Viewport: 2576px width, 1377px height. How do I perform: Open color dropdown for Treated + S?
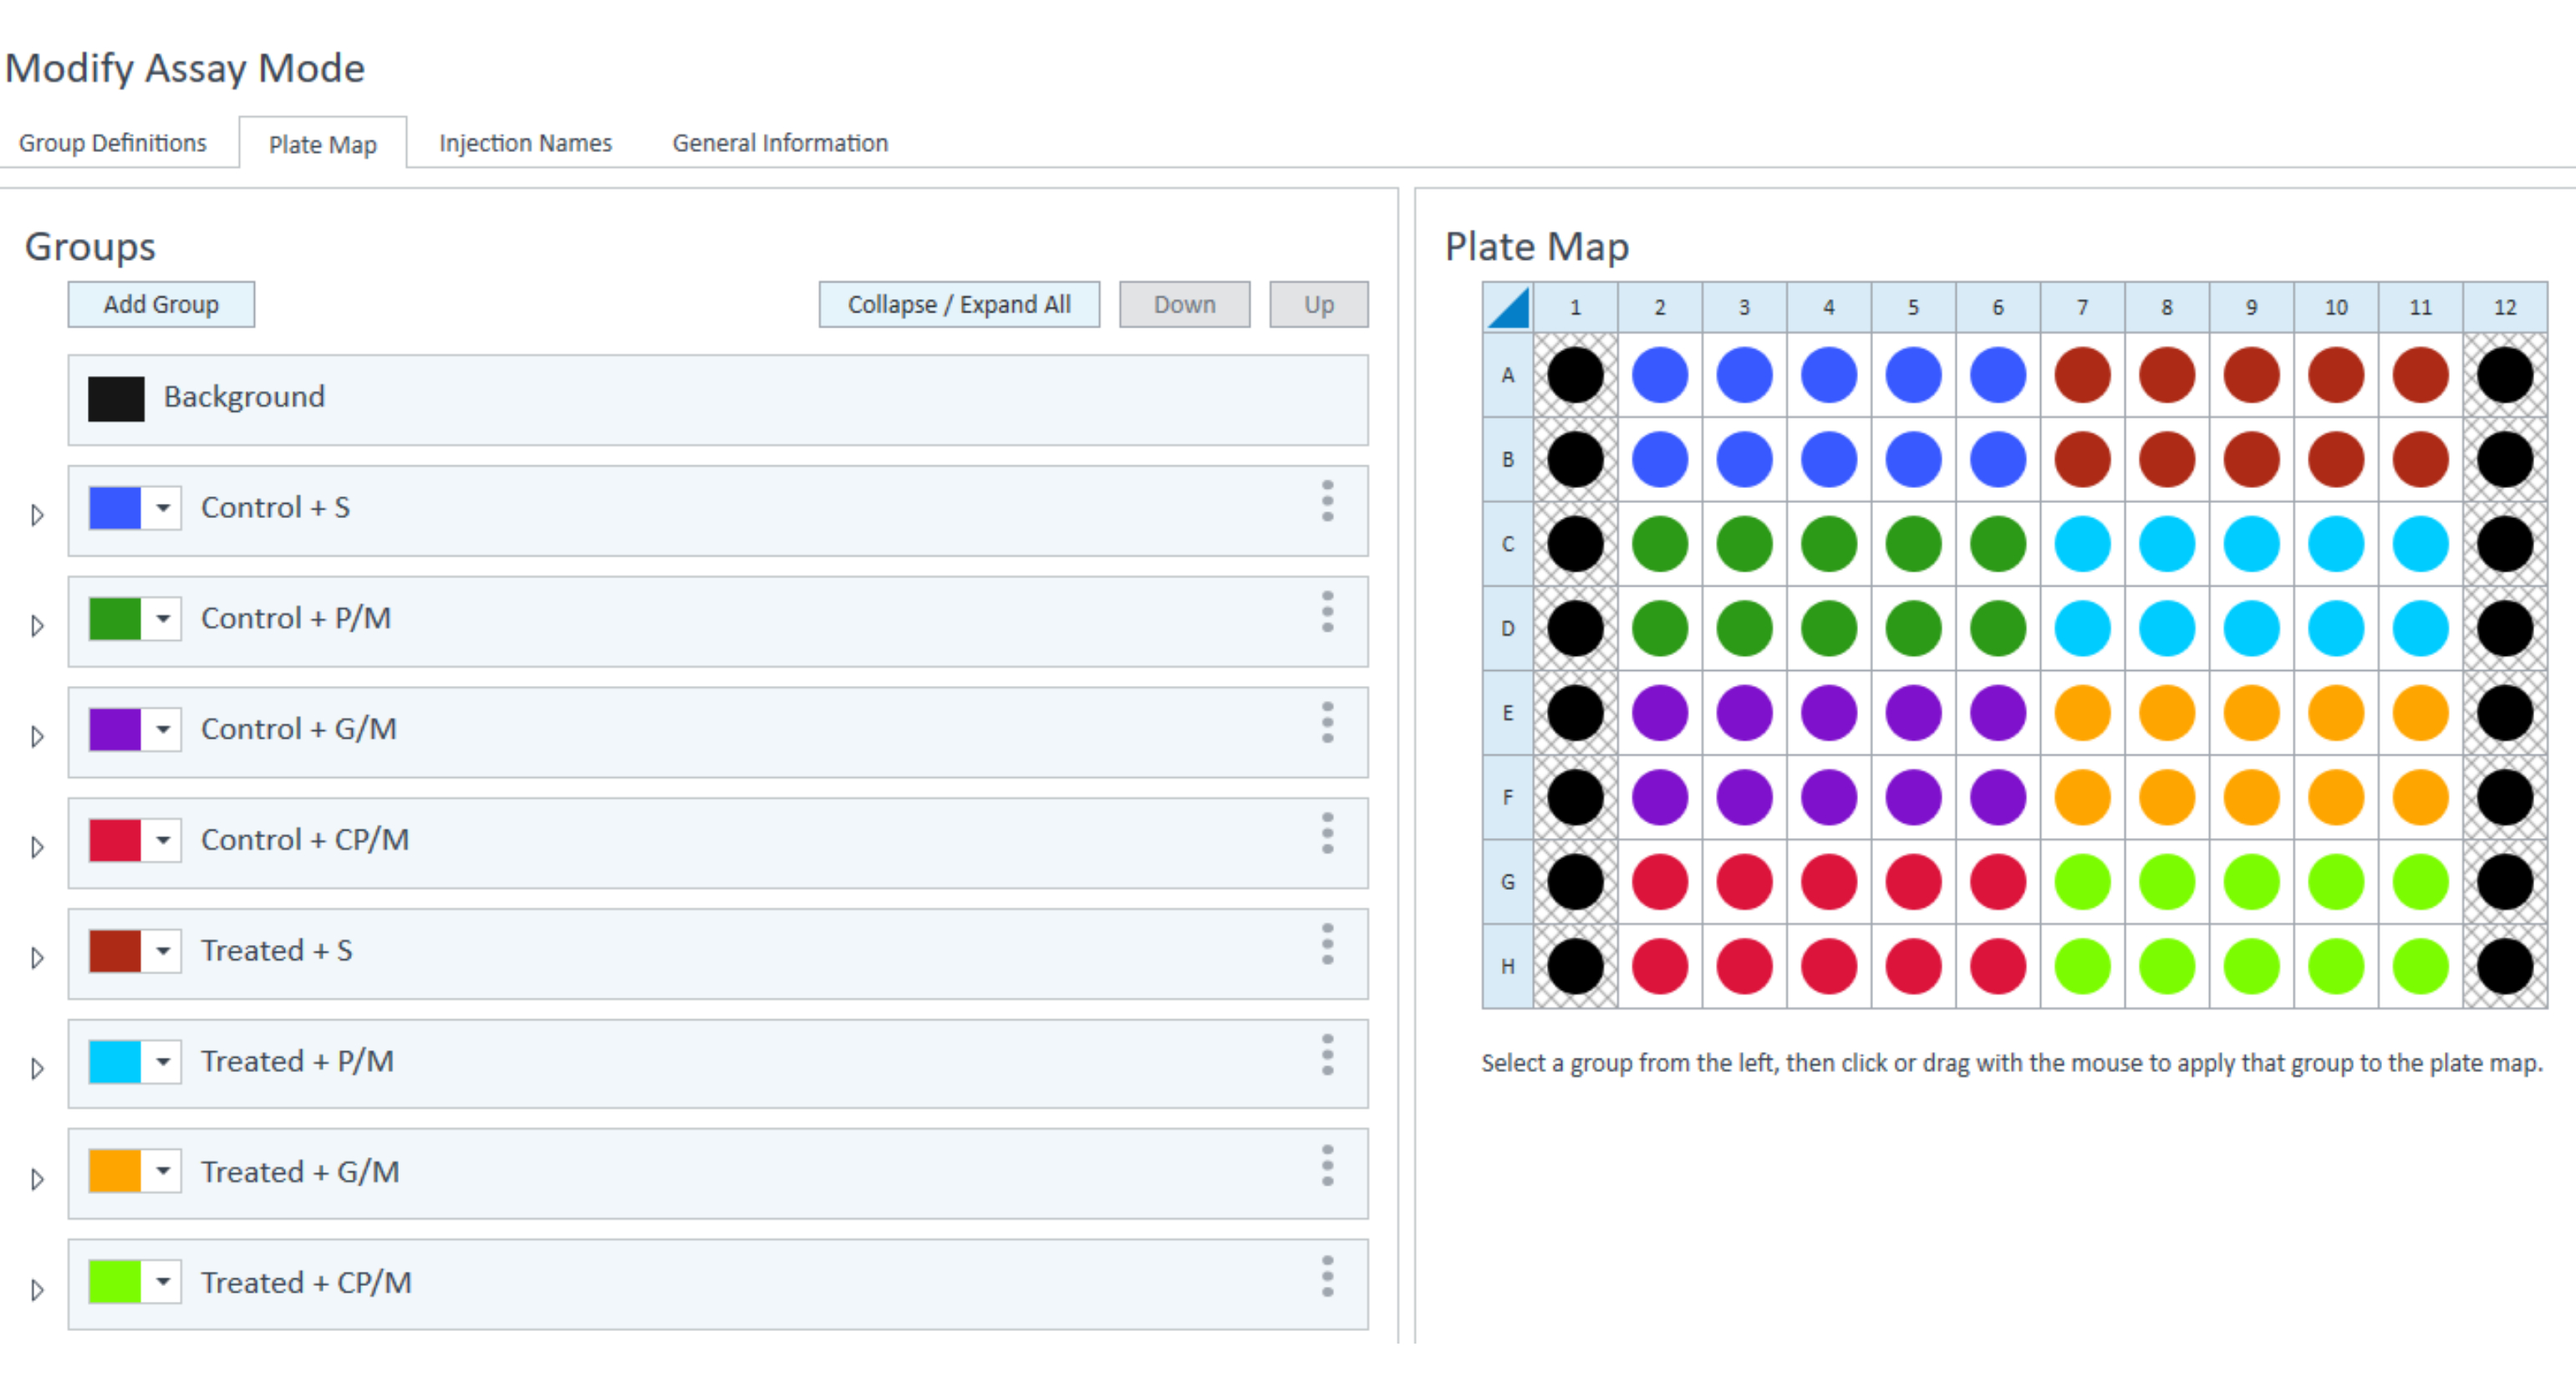tap(163, 950)
